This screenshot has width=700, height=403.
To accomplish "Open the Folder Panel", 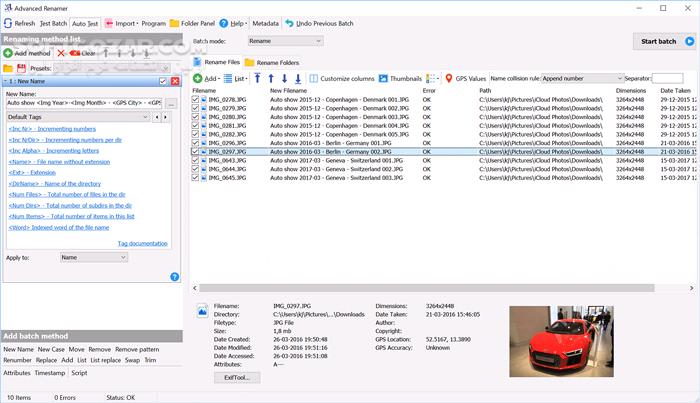I will (x=192, y=23).
